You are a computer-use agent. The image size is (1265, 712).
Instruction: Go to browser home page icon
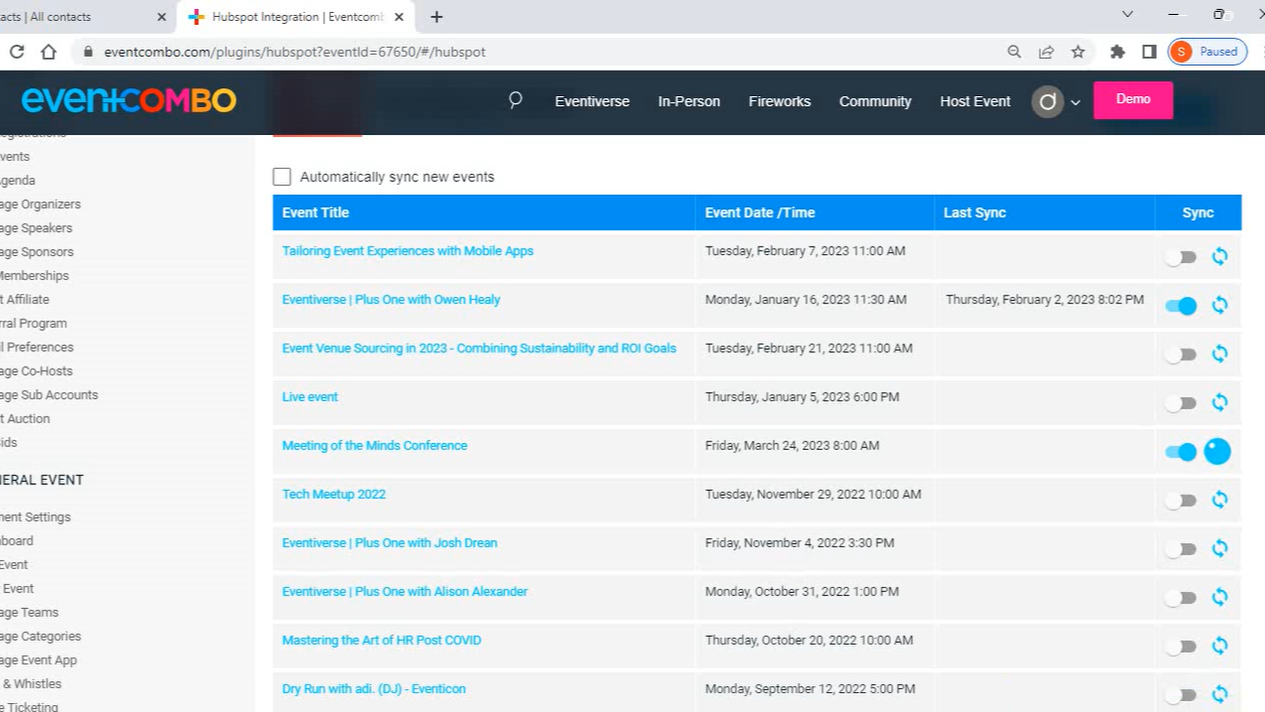(x=48, y=52)
